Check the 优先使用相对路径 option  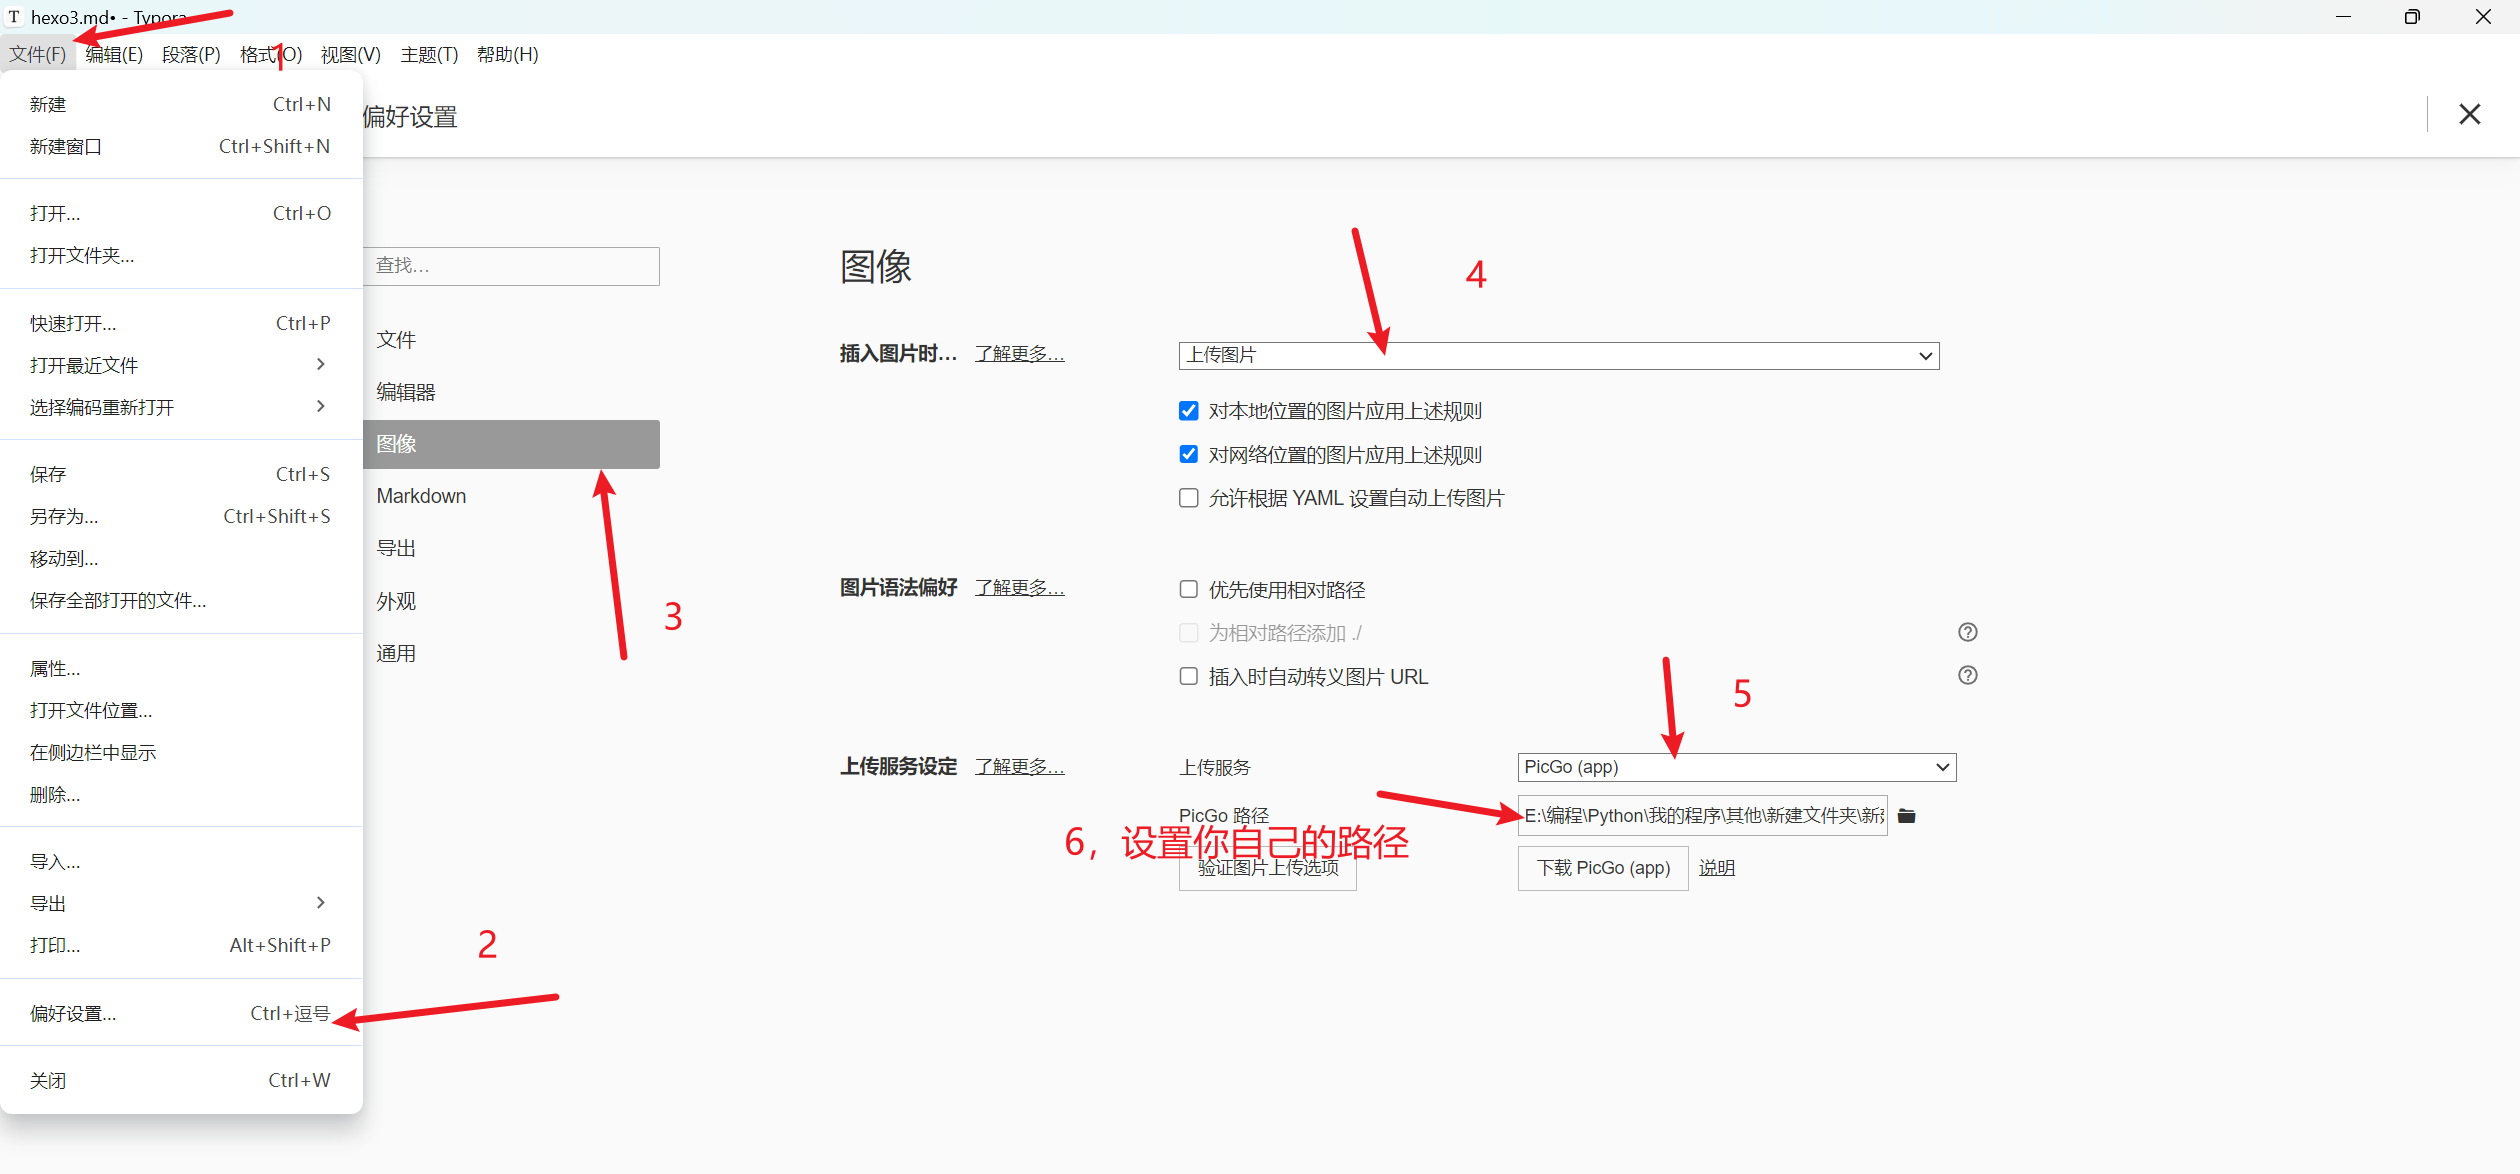(1188, 589)
